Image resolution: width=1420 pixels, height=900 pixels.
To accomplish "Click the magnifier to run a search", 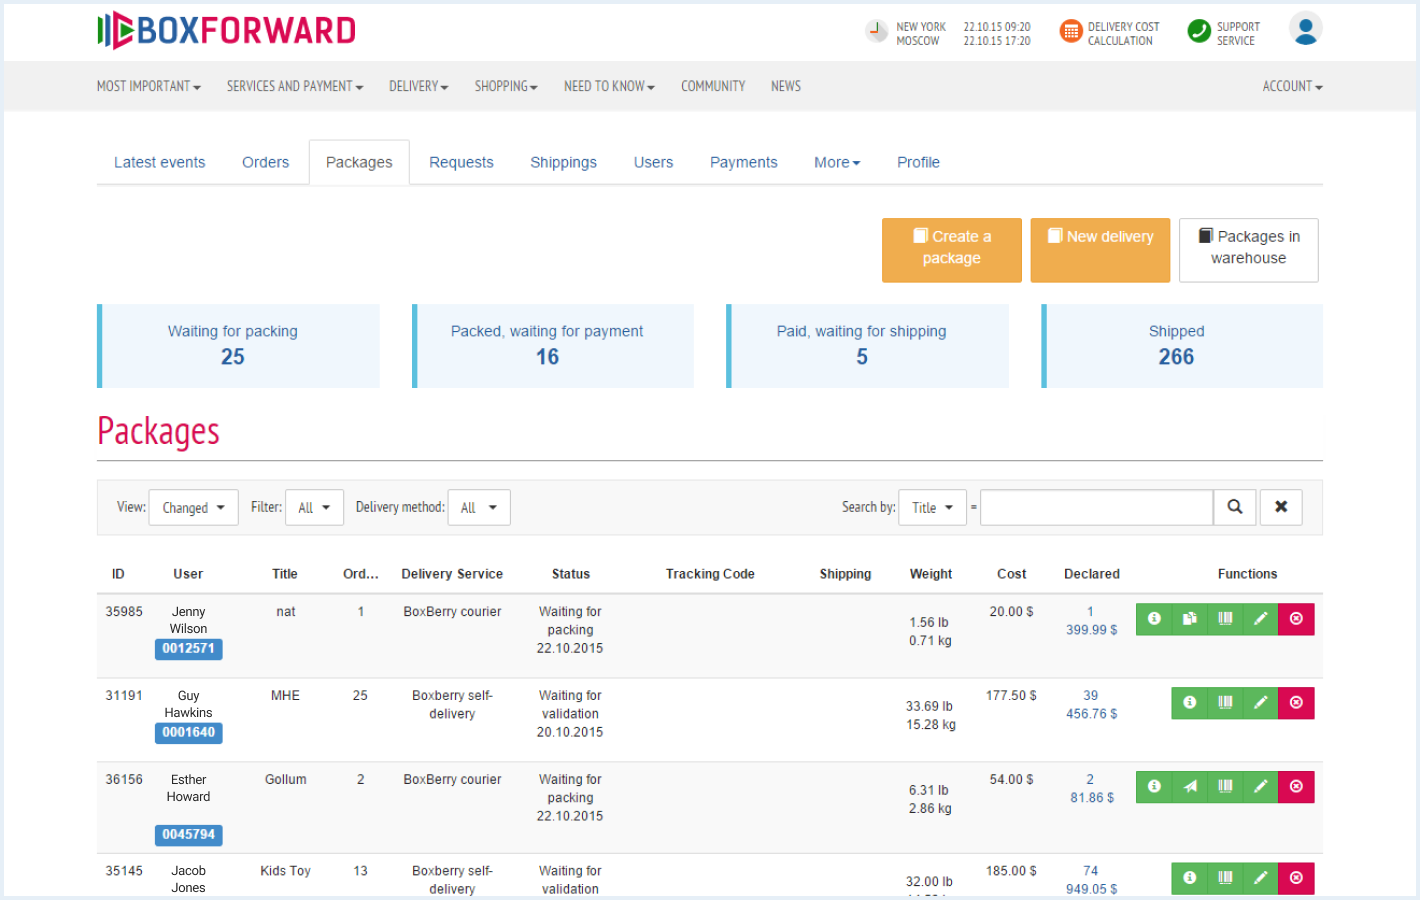I will [1234, 507].
